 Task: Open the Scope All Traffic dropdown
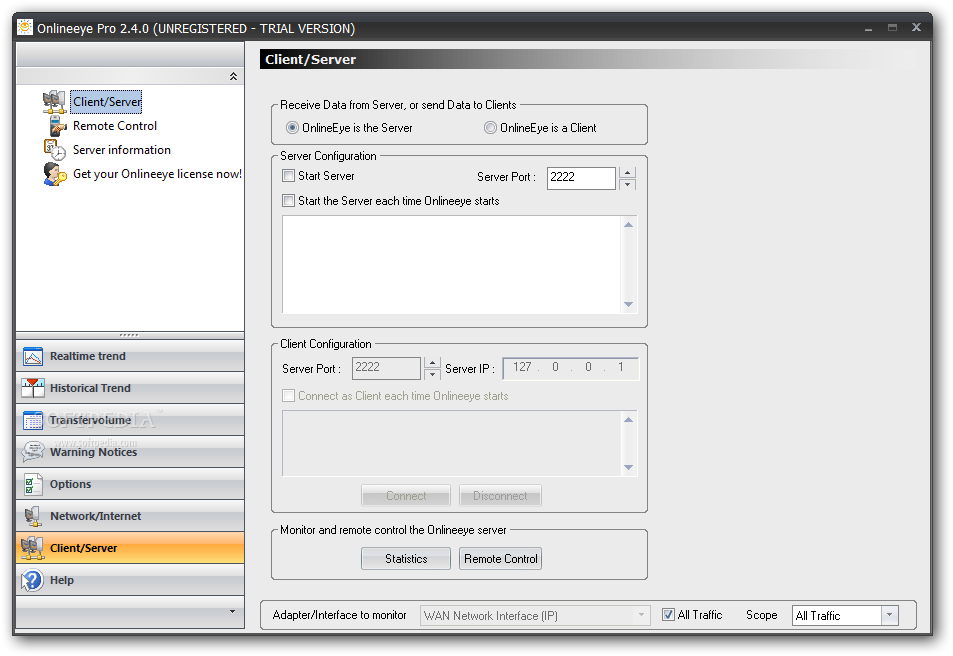(x=889, y=615)
